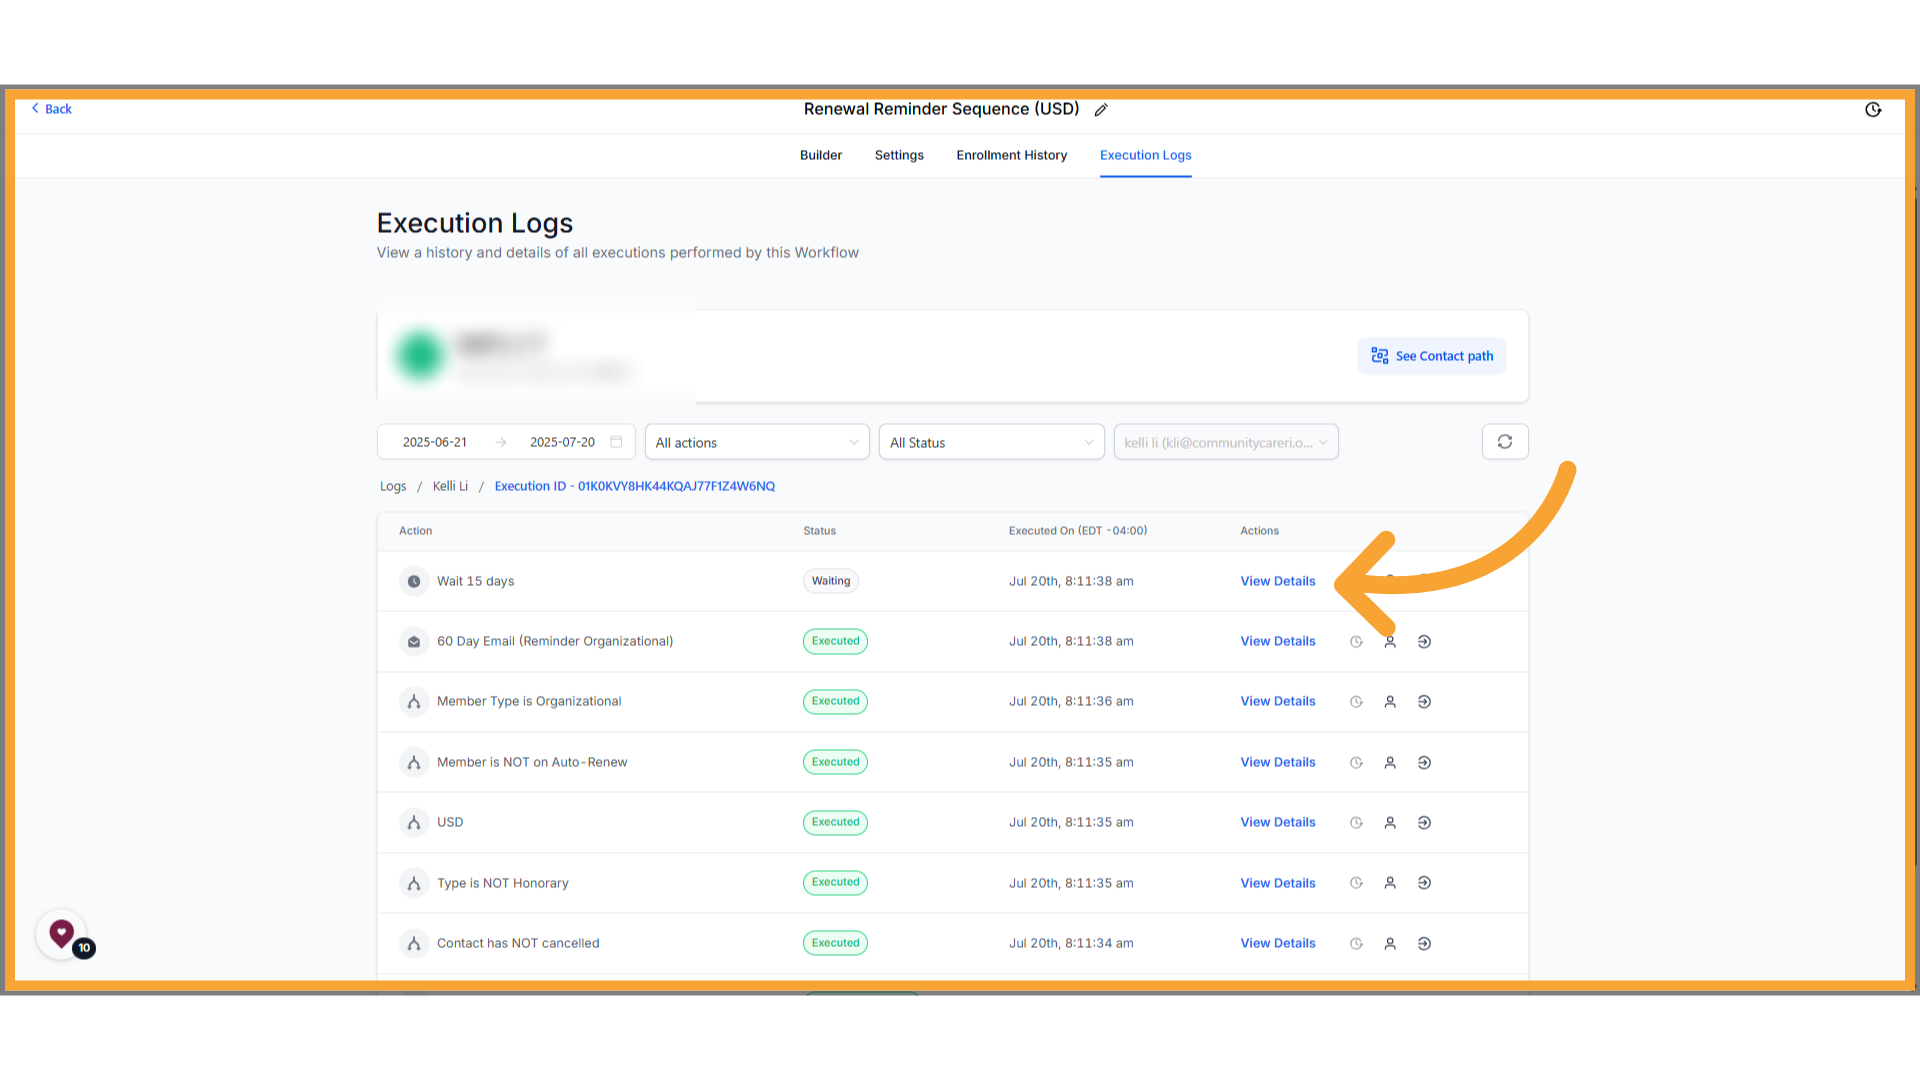Click the 2025-06-21 start date field

434,441
